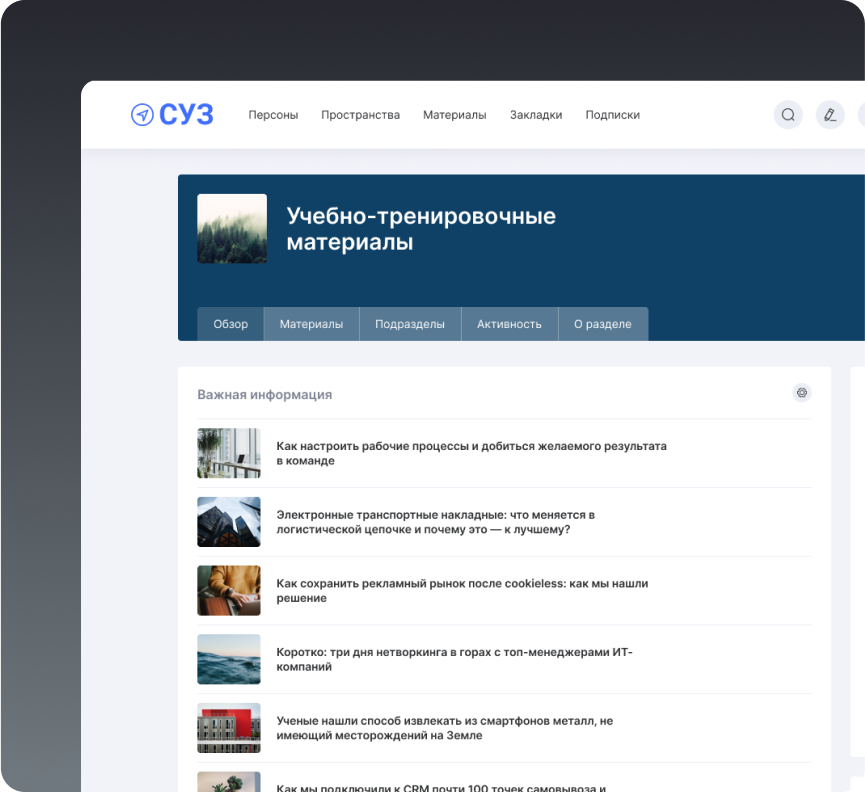
Task: Open settings gear in Важная информация block
Action: pyautogui.click(x=801, y=393)
